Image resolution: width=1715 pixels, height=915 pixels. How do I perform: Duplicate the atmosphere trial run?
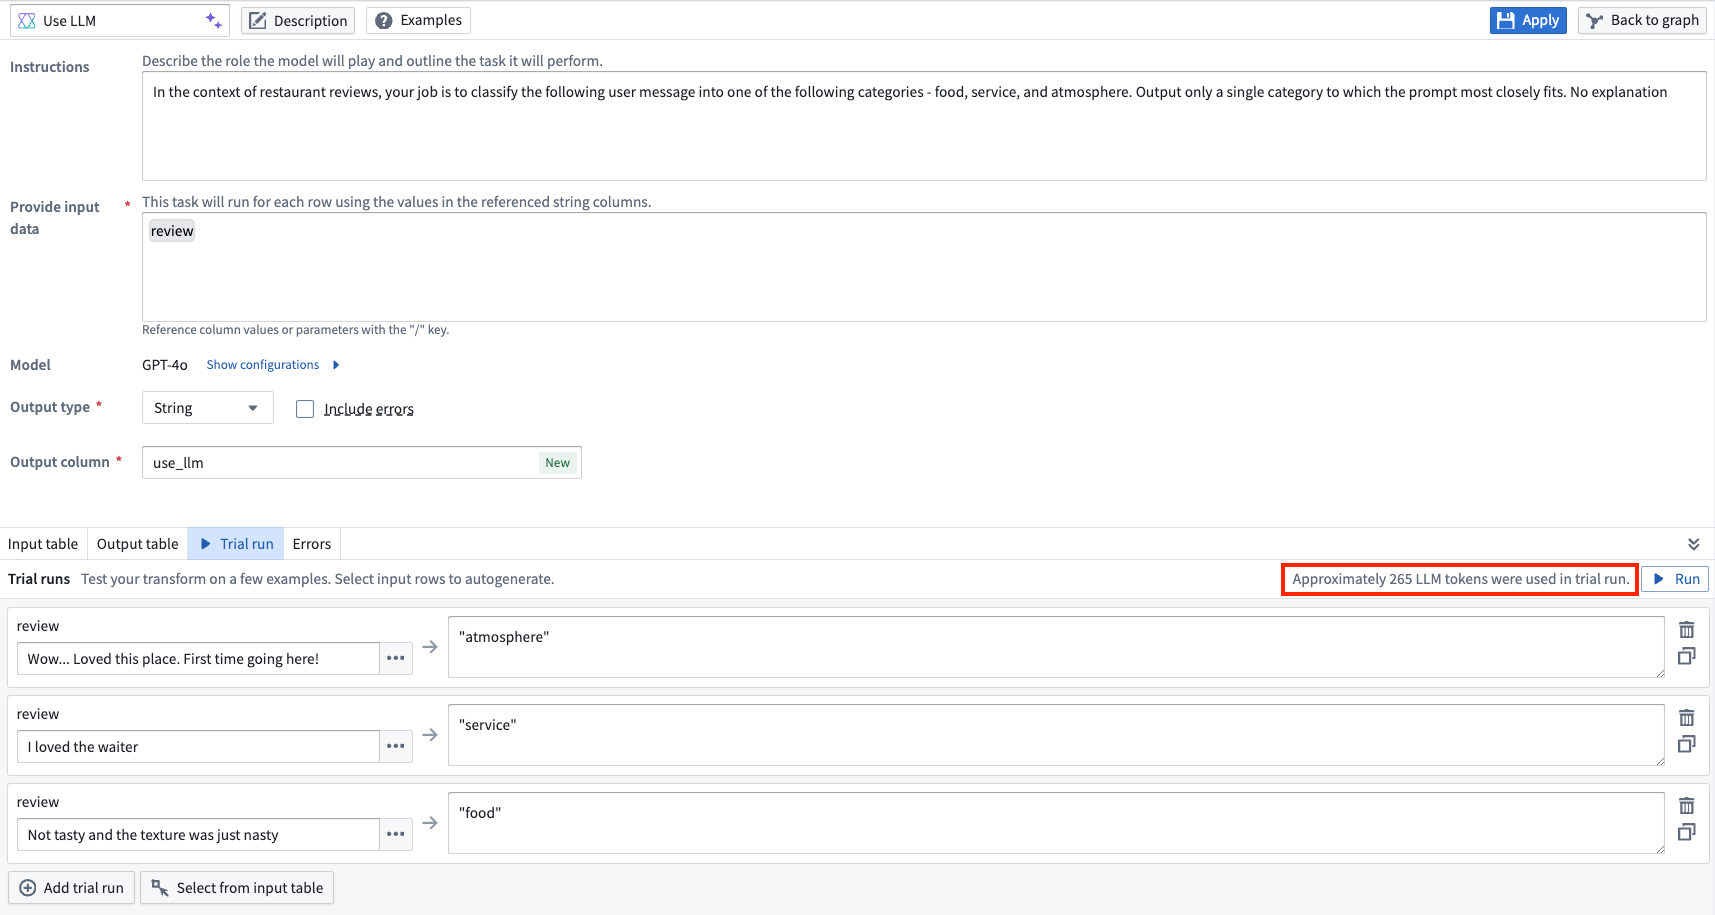[1687, 656]
